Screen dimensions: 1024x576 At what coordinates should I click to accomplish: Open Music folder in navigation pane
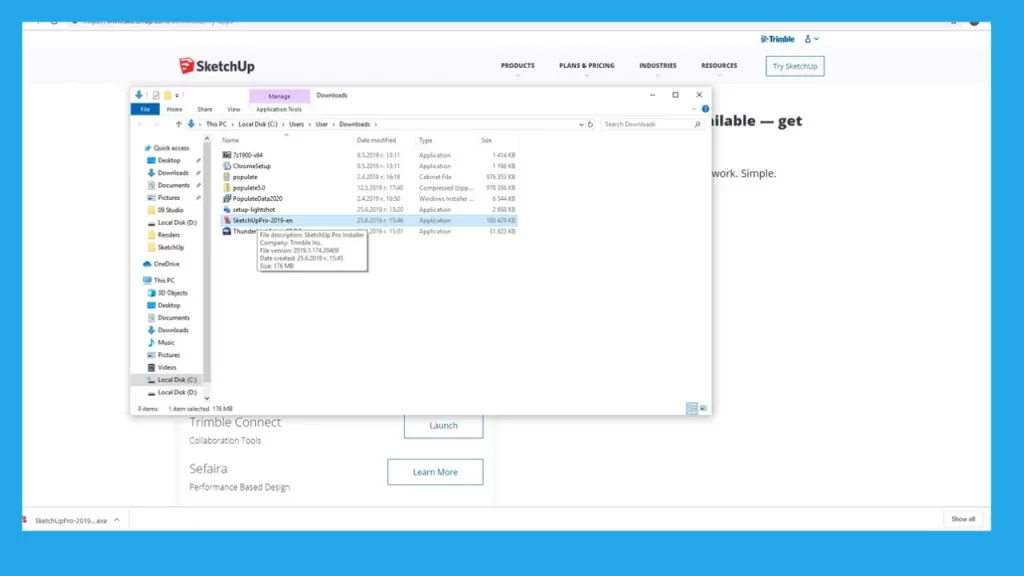[x=166, y=342]
